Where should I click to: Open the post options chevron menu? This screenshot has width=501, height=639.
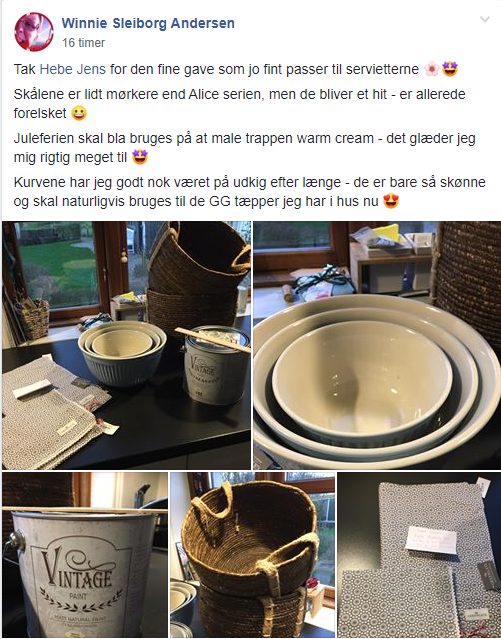(484, 19)
